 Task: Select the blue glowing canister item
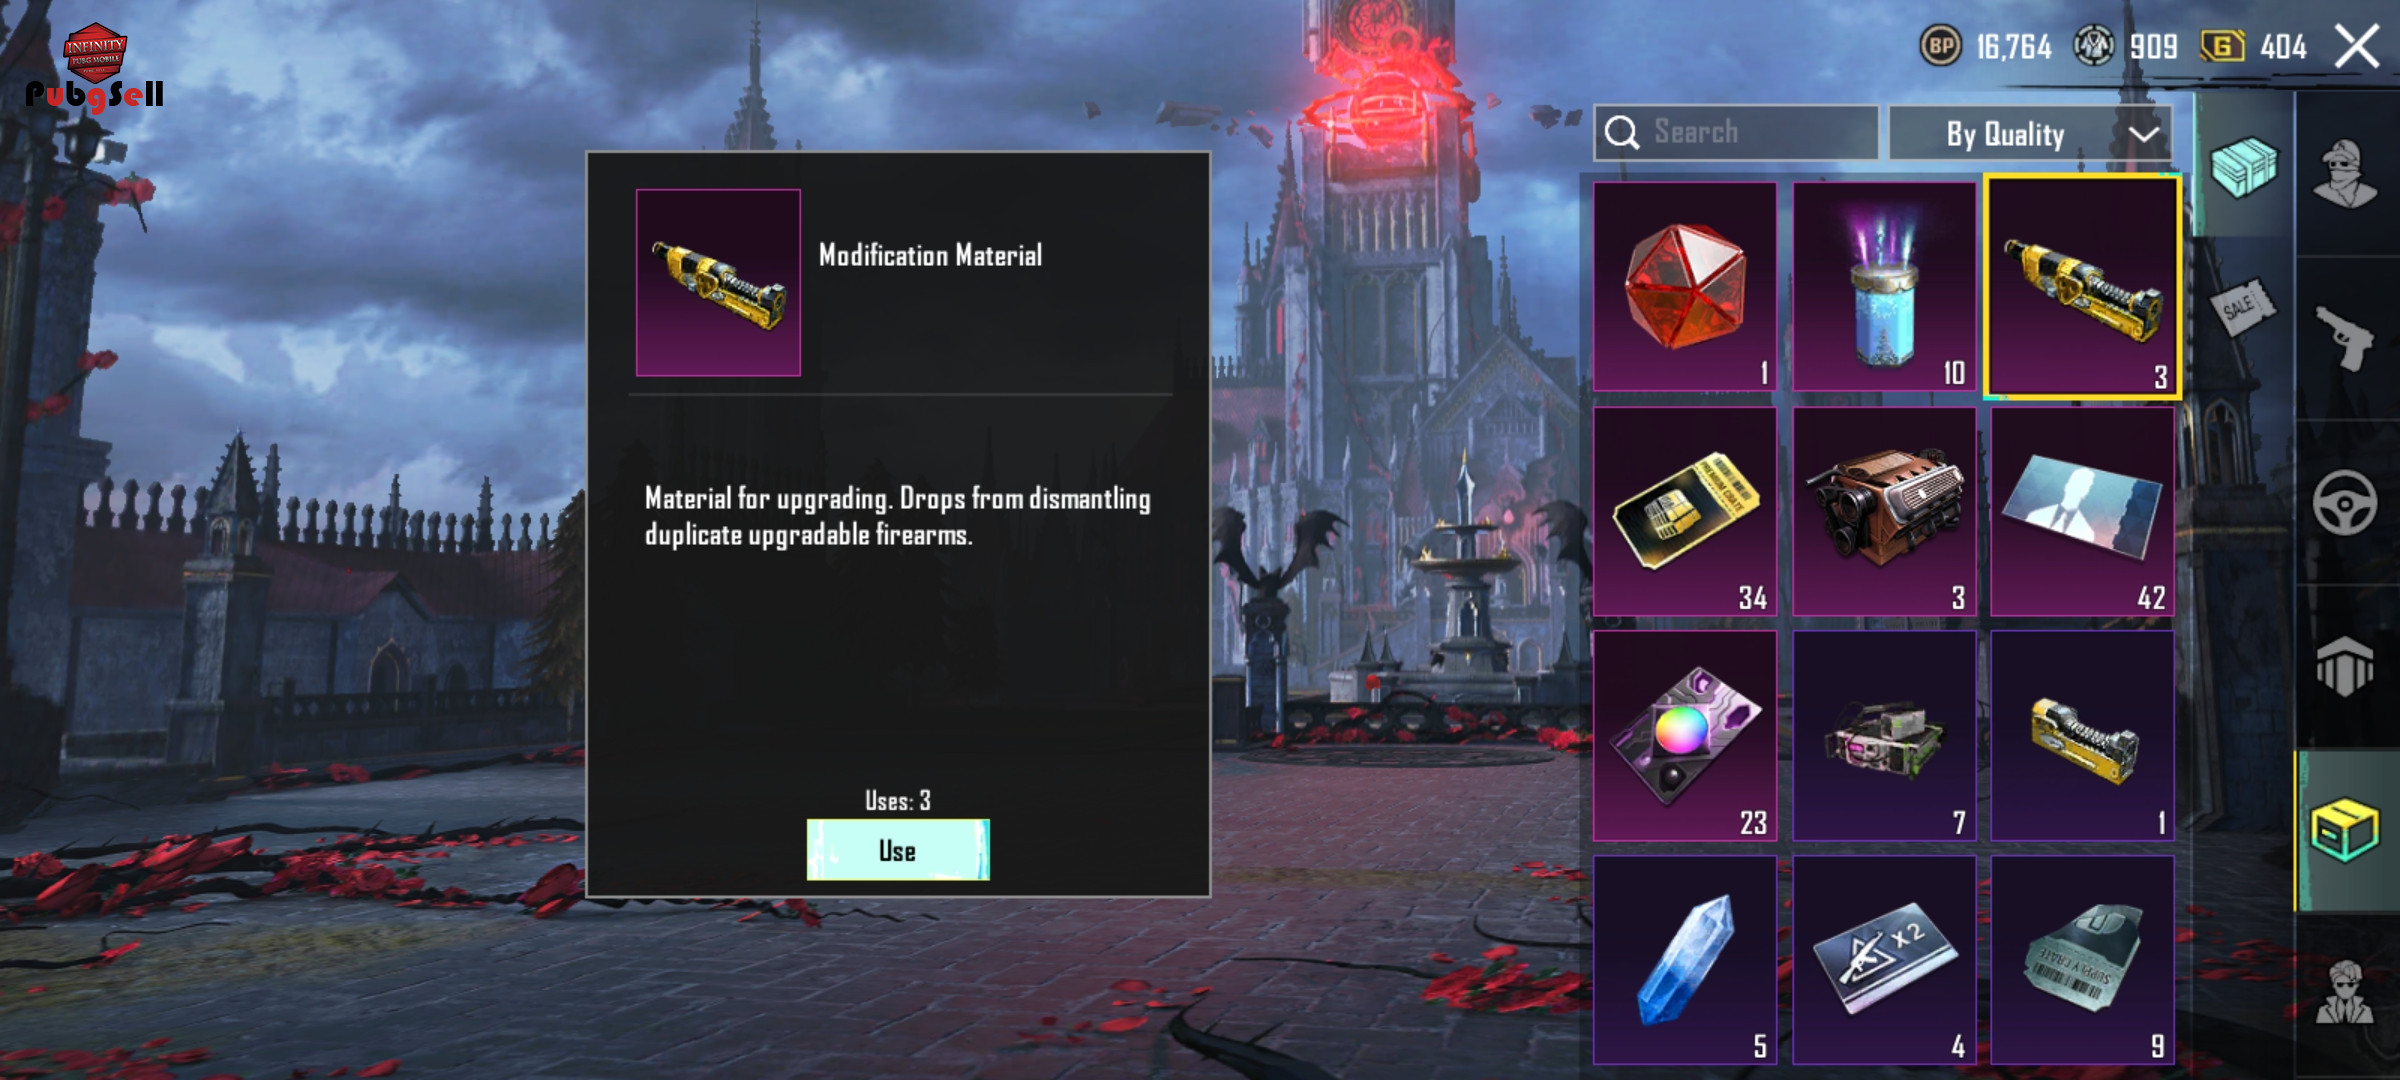[x=1884, y=286]
